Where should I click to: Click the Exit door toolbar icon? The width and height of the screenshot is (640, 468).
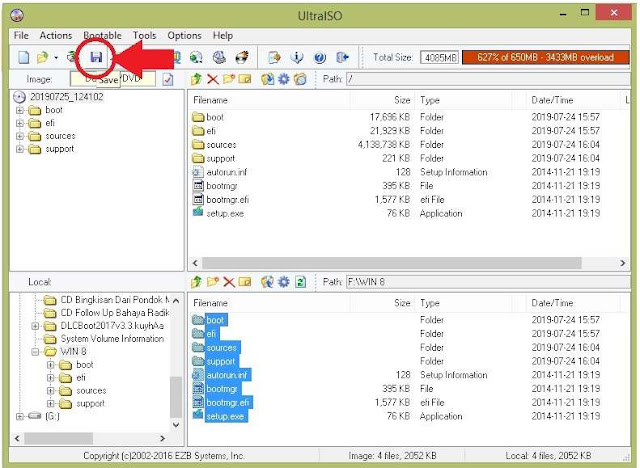pyautogui.click(x=342, y=58)
